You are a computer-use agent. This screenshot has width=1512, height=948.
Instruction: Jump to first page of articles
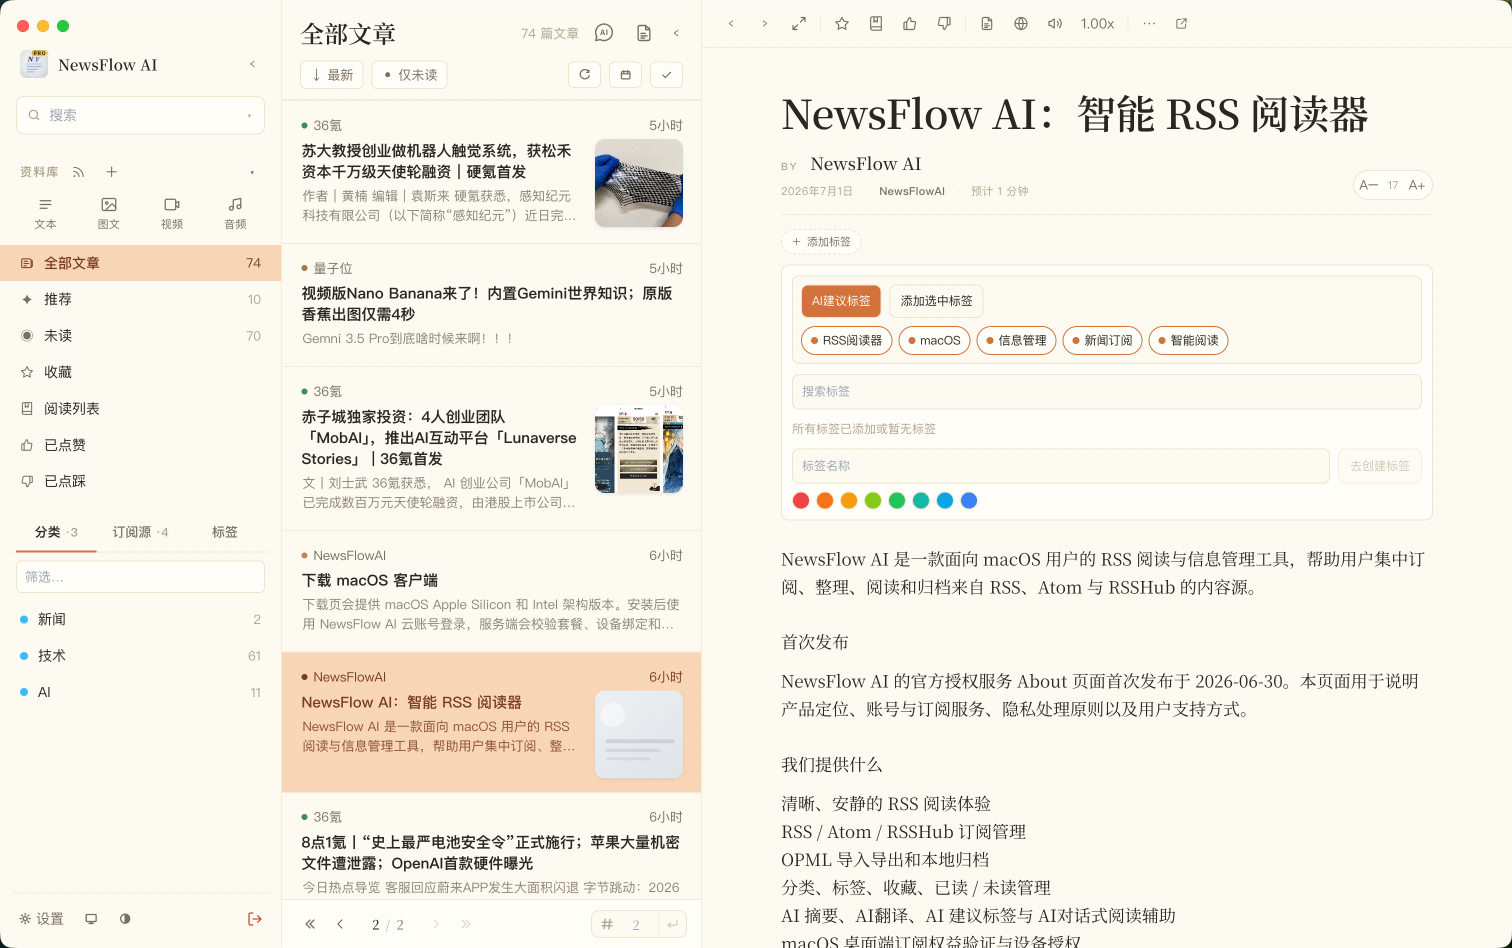[x=310, y=924]
